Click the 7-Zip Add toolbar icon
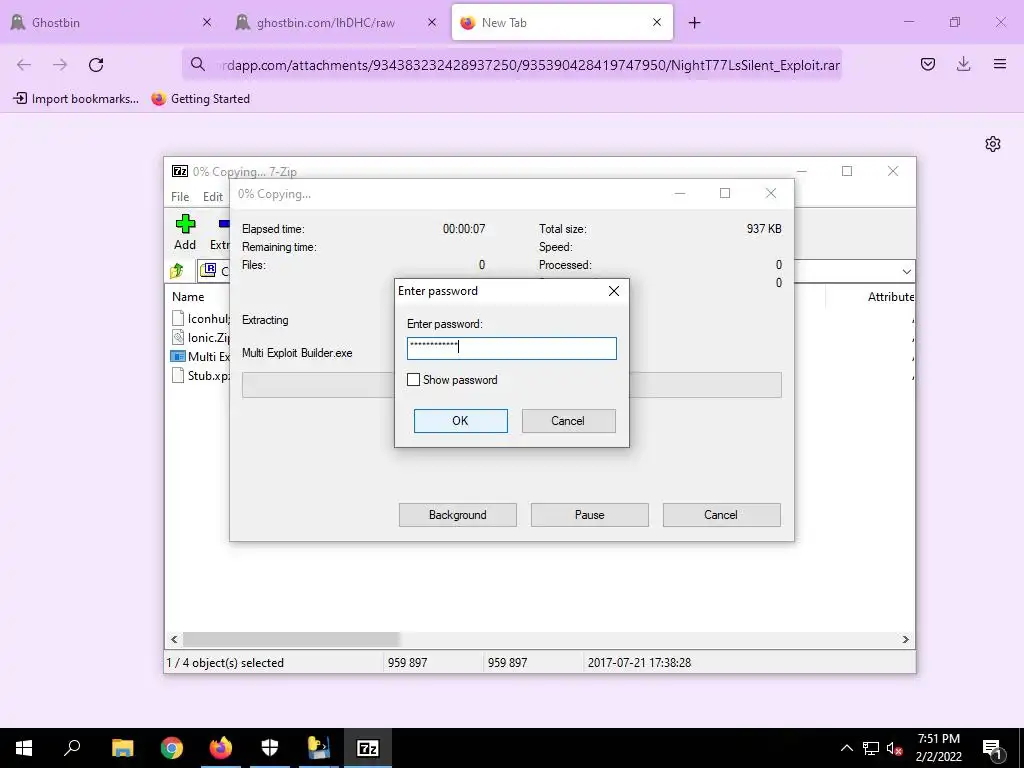 click(x=185, y=232)
